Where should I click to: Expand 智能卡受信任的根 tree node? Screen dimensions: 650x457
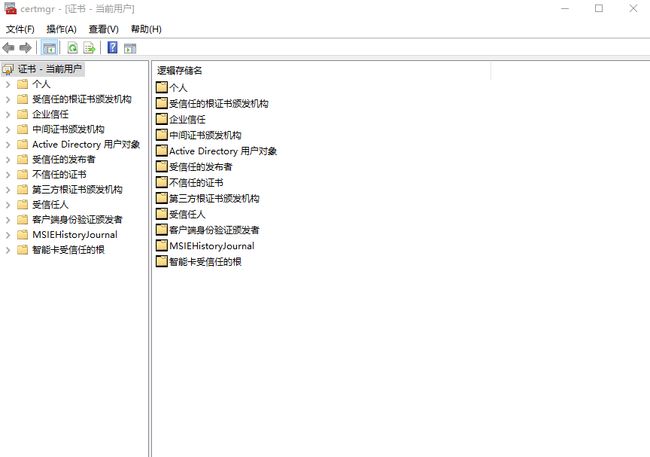coord(8,250)
